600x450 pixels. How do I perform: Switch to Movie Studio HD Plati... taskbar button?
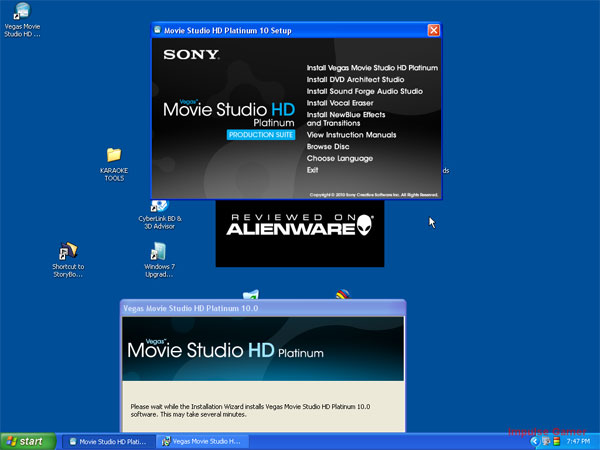pyautogui.click(x=109, y=441)
